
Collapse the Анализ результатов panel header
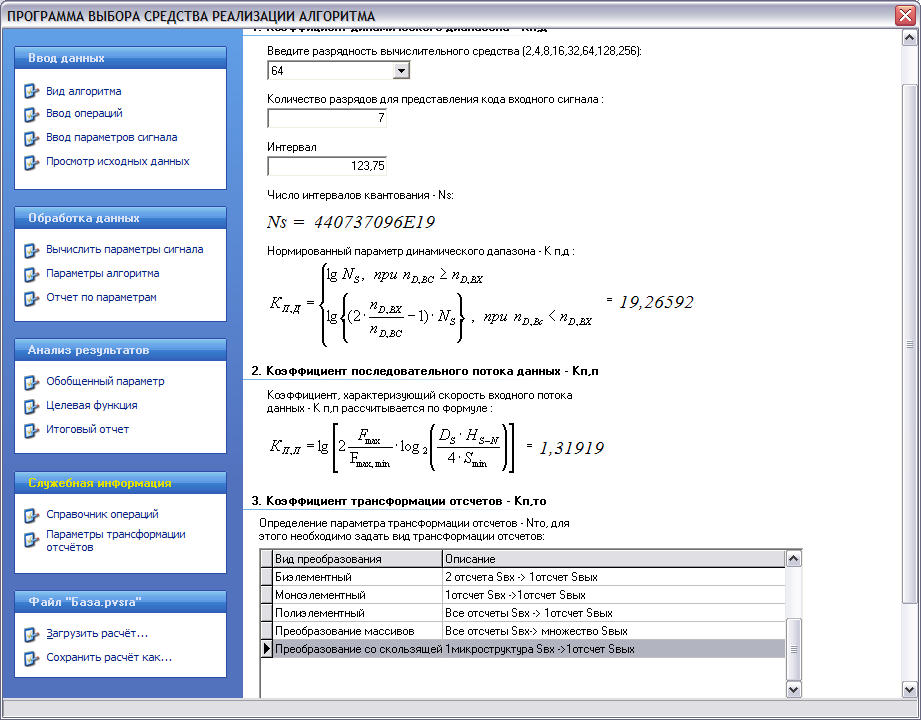[120, 349]
